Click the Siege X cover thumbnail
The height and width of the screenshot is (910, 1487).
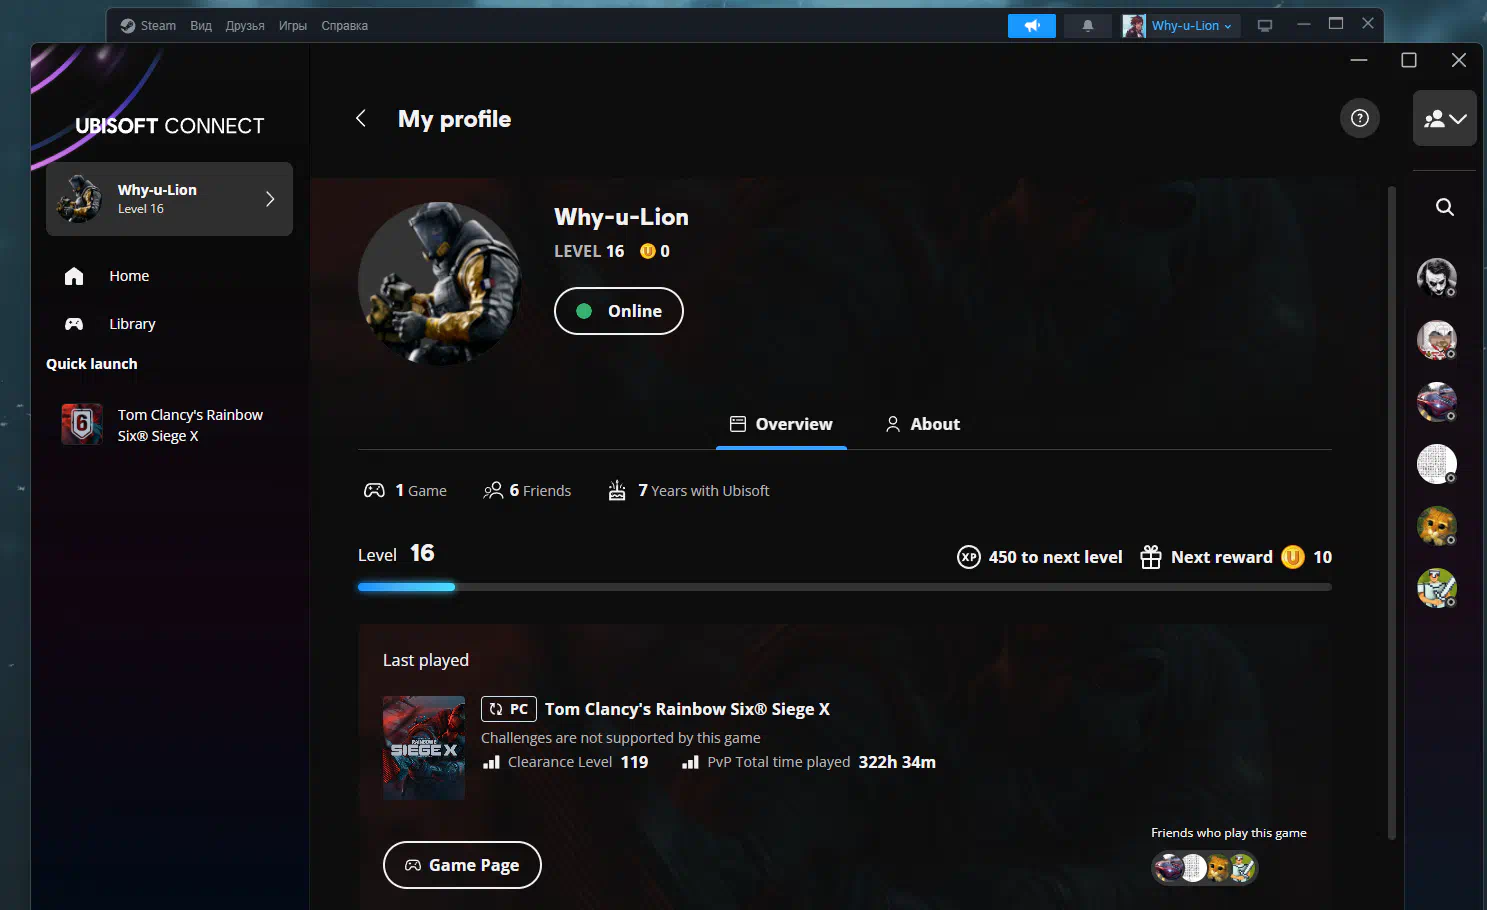pos(424,747)
